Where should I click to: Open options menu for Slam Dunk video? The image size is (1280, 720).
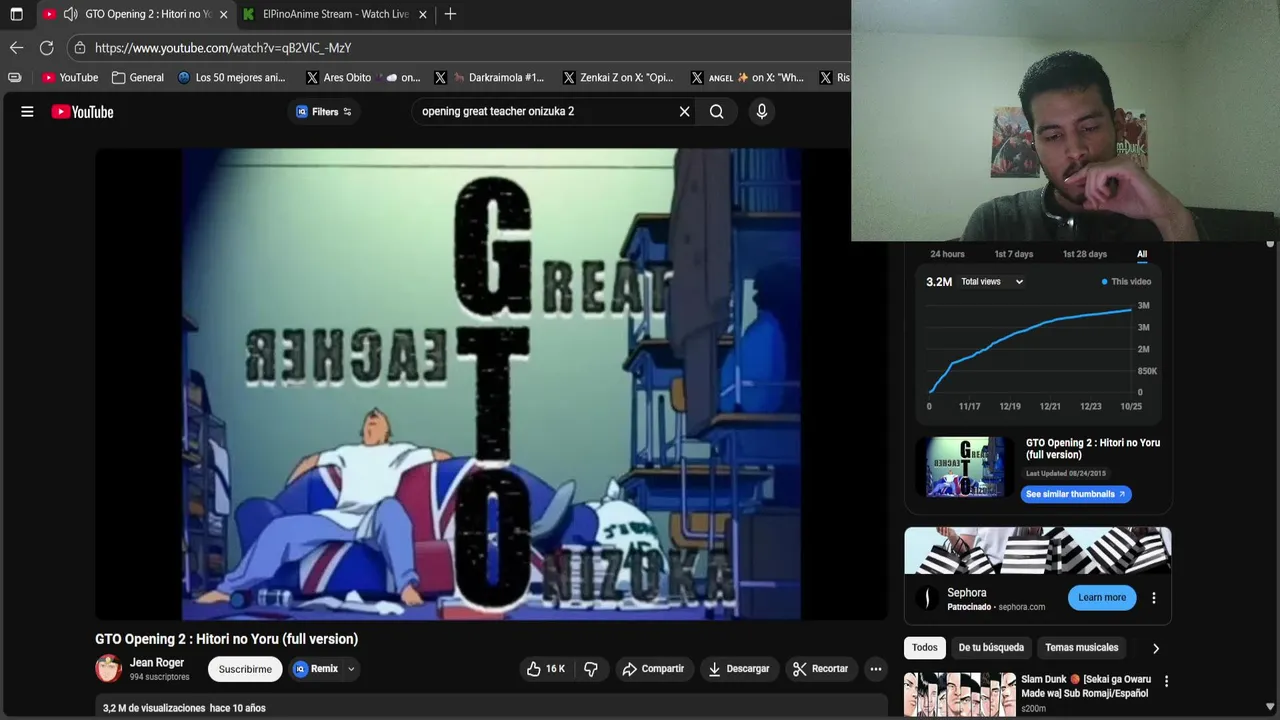tap(1166, 681)
